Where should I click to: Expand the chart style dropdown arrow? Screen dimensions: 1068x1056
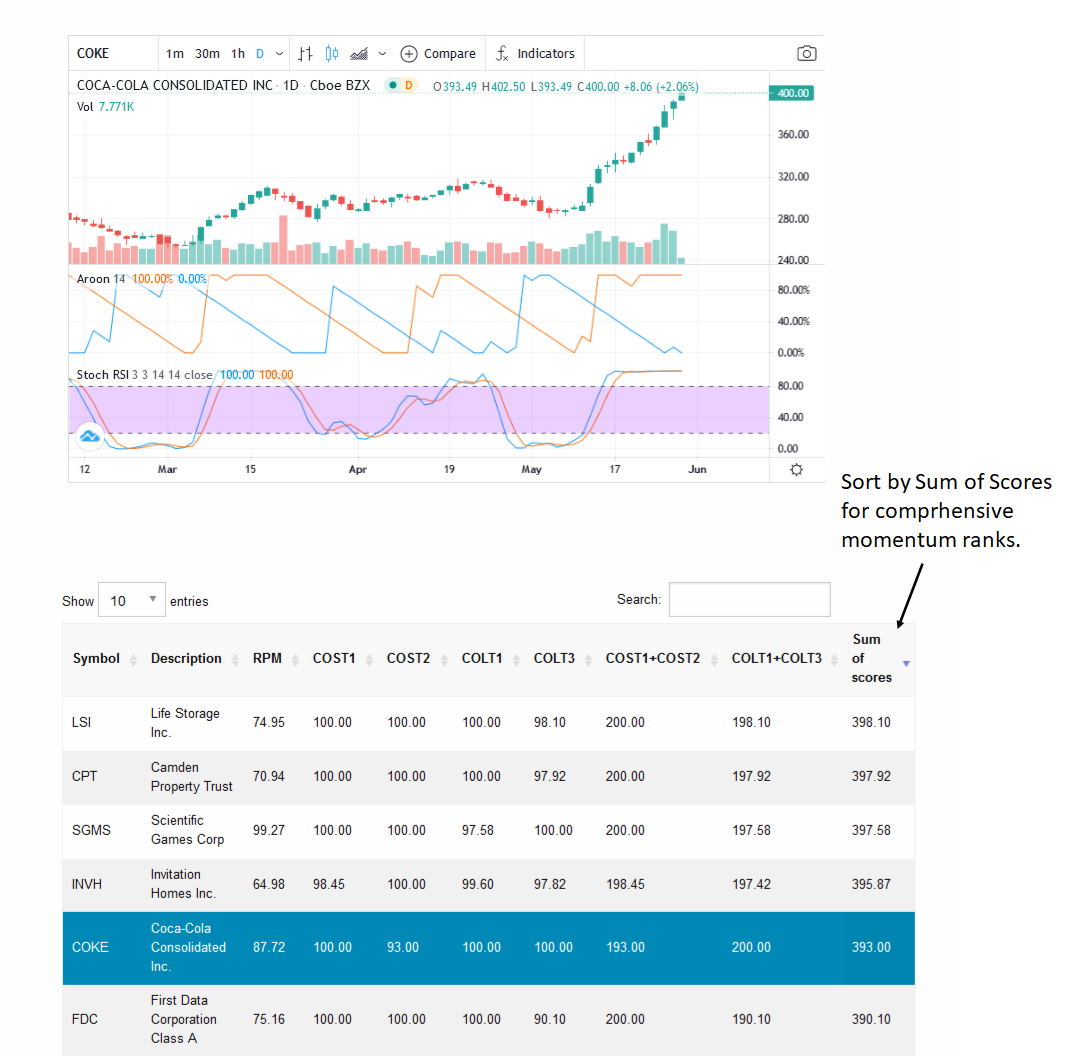pyautogui.click(x=382, y=54)
